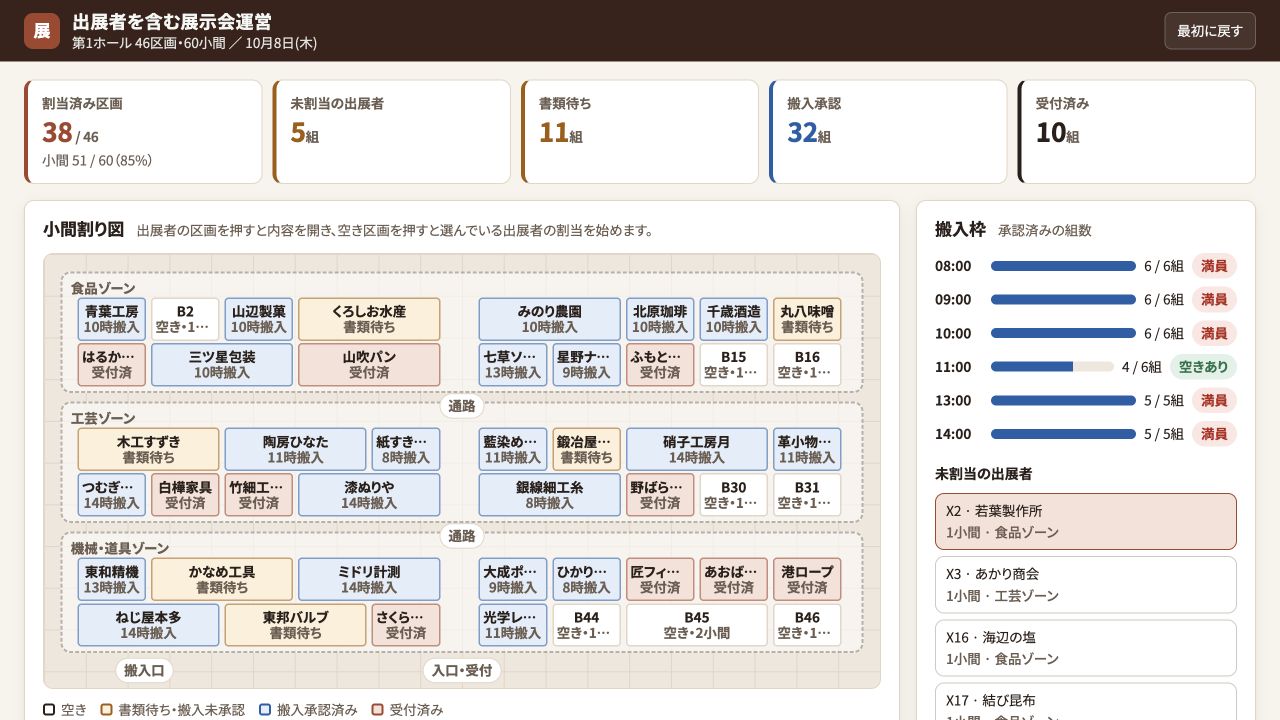Open the 銀線細工糸 booth

[x=549, y=495]
